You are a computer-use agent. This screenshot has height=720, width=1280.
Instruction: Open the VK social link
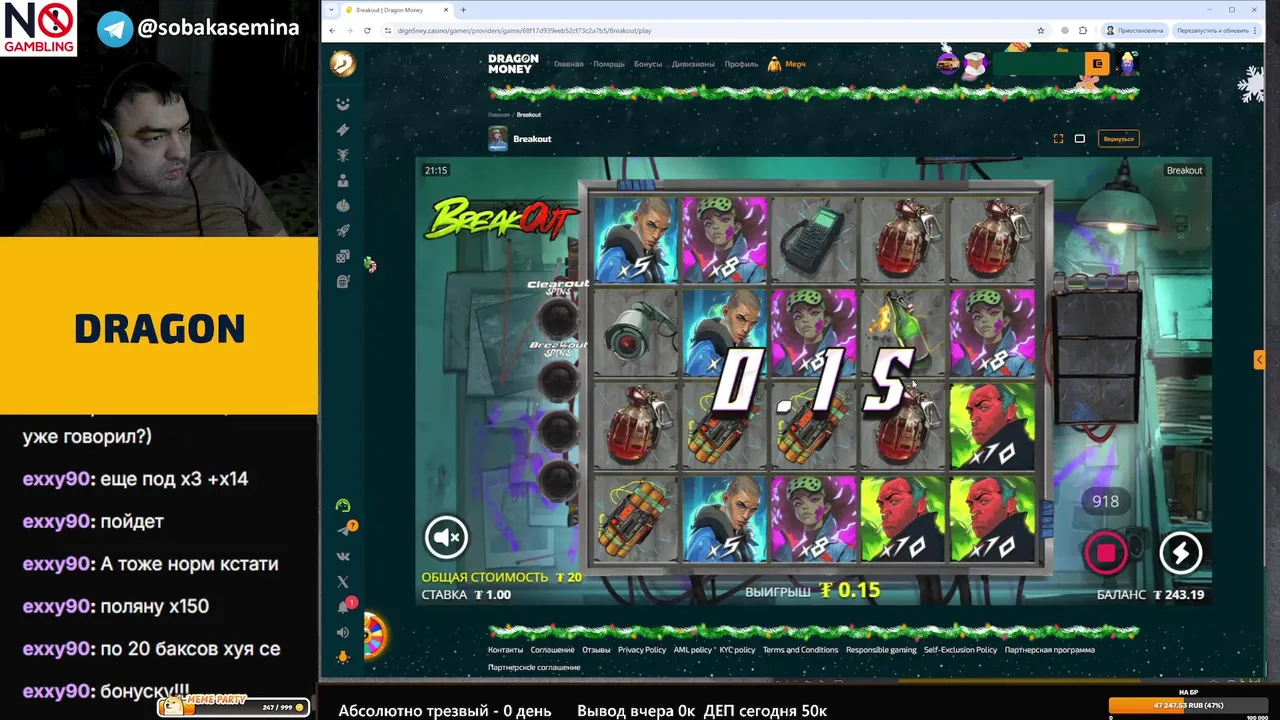[343, 556]
